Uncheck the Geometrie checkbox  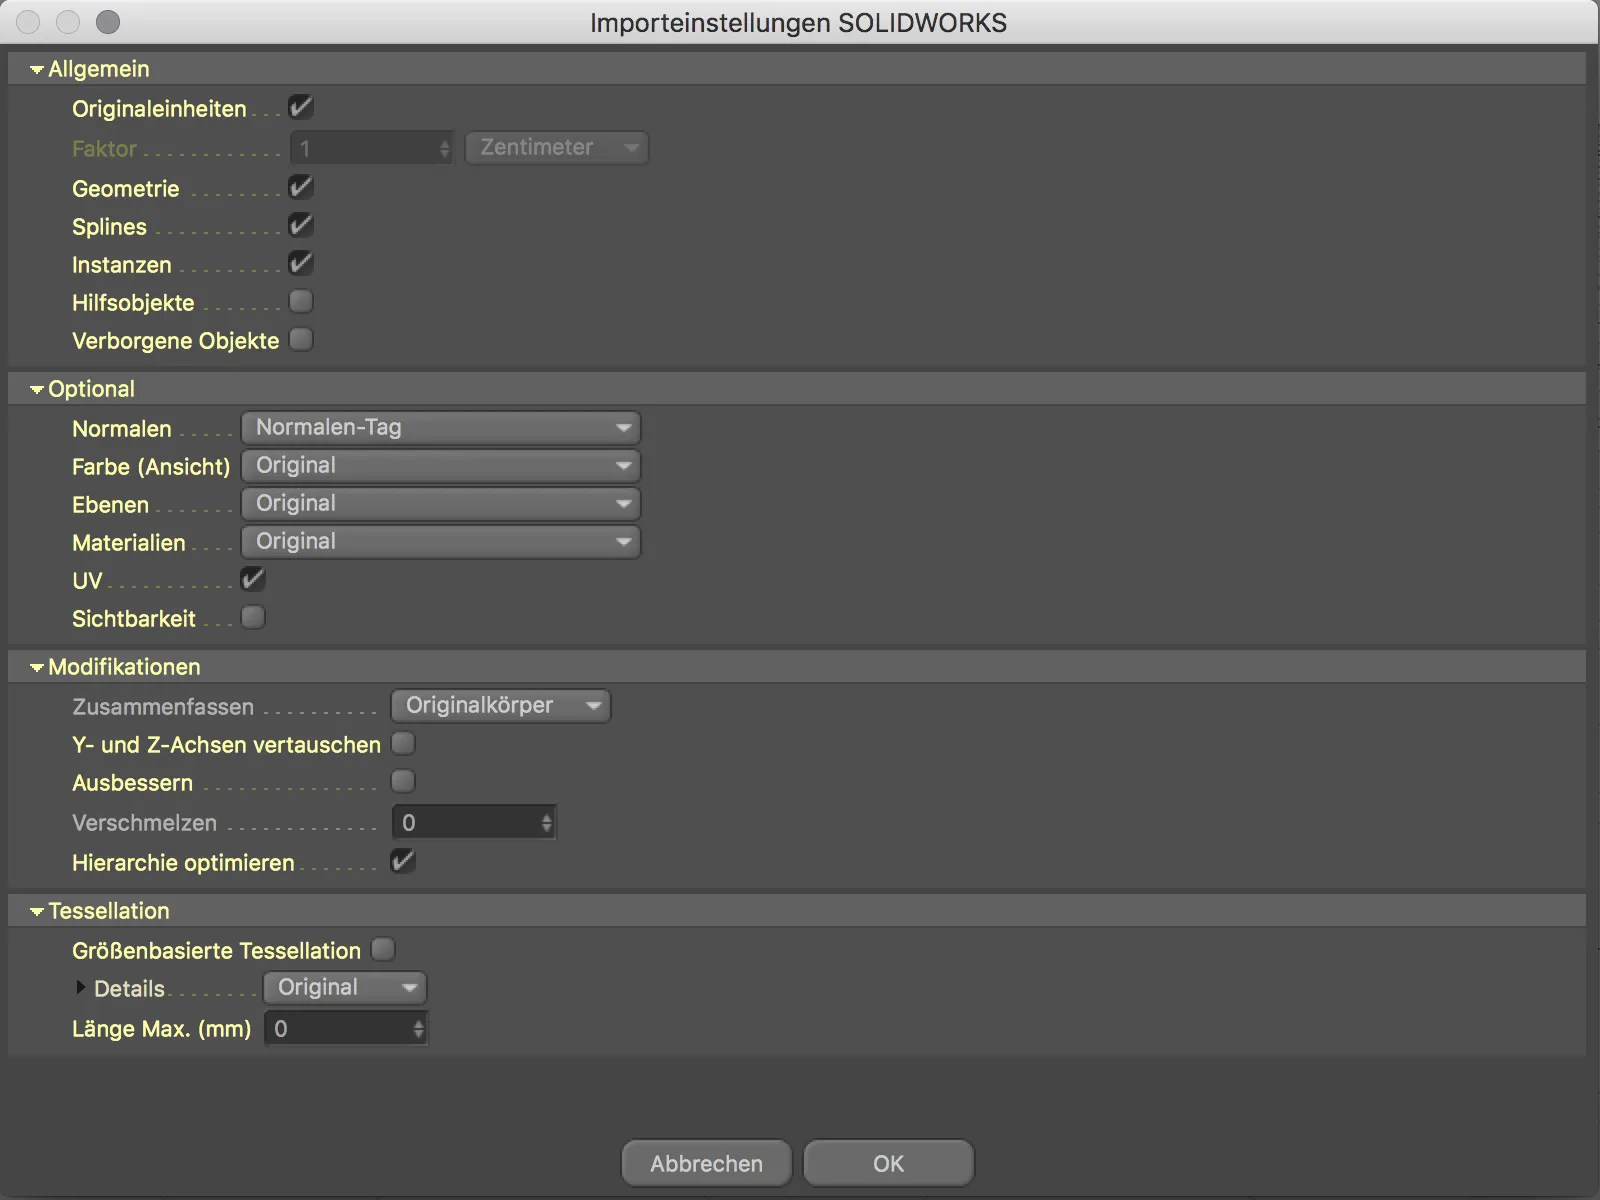tap(301, 187)
